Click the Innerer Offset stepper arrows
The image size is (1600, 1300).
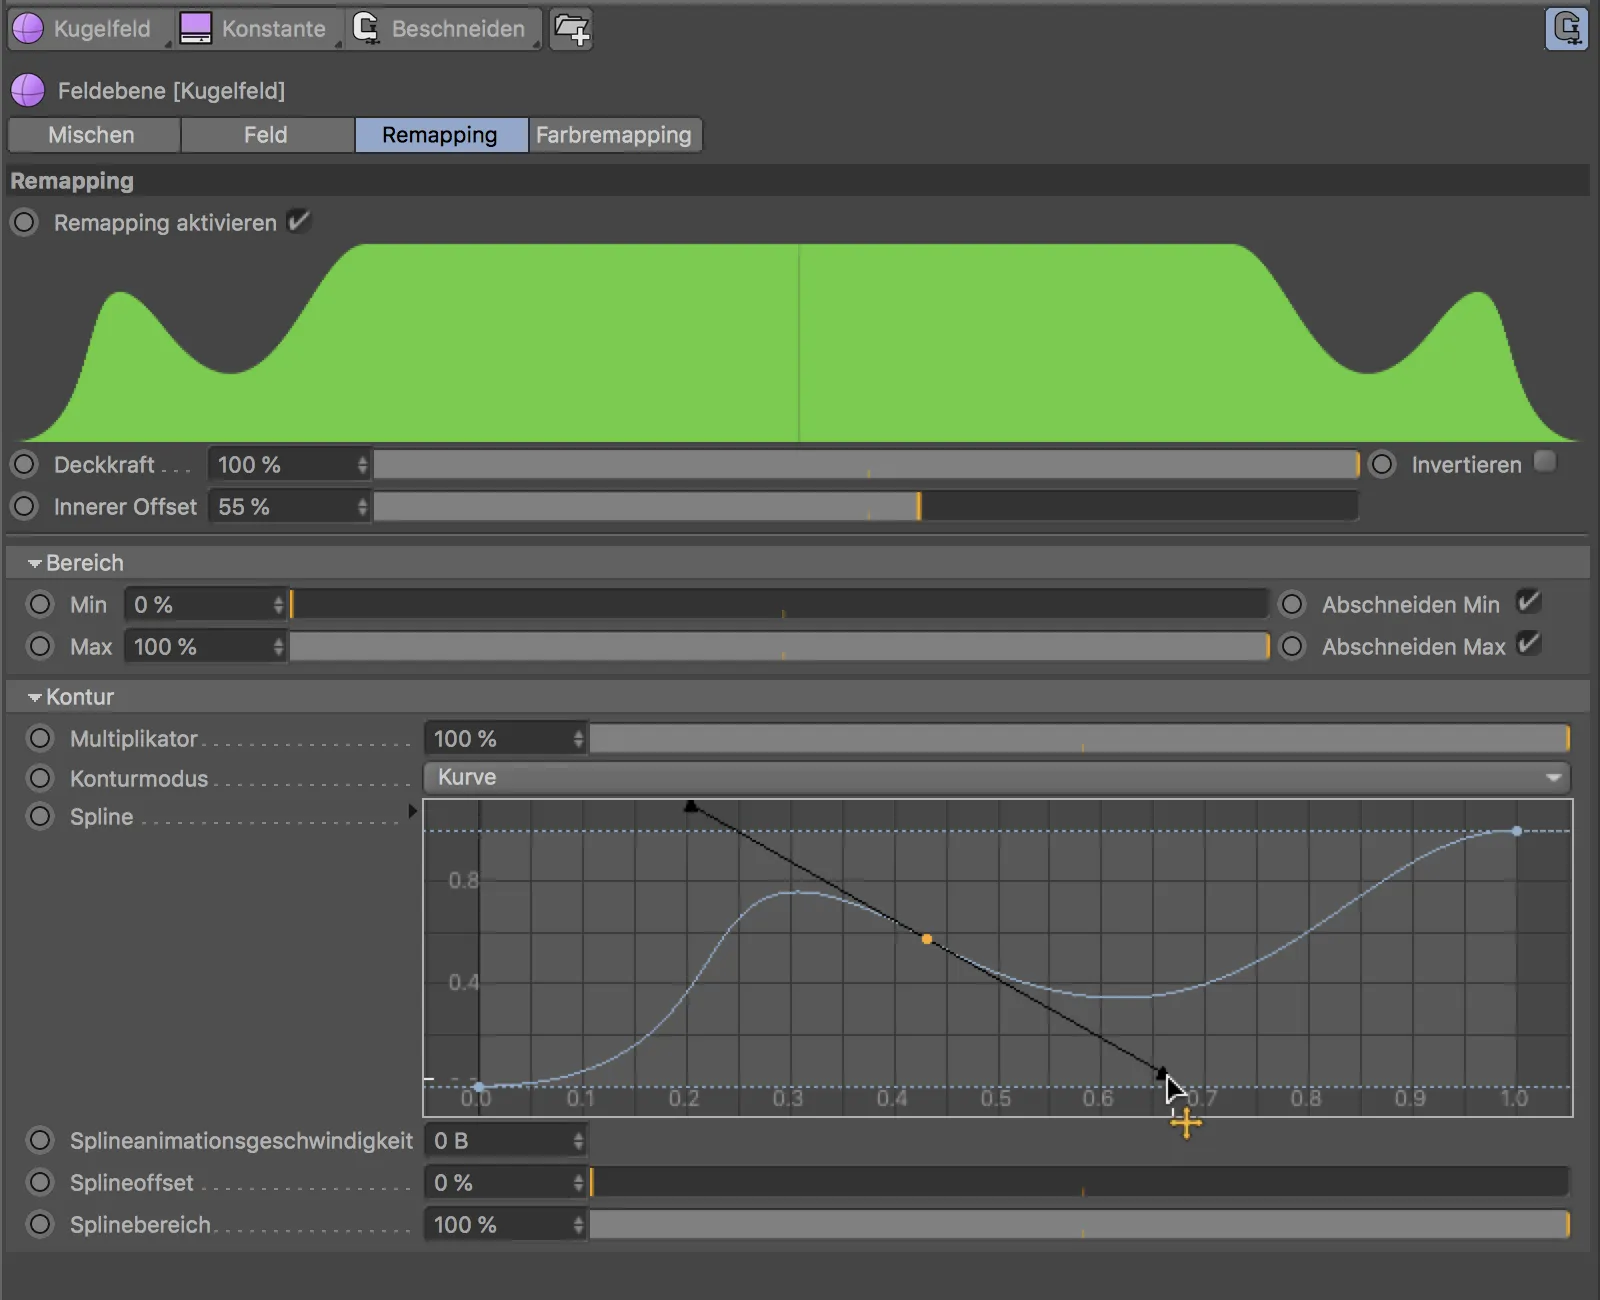[362, 506]
